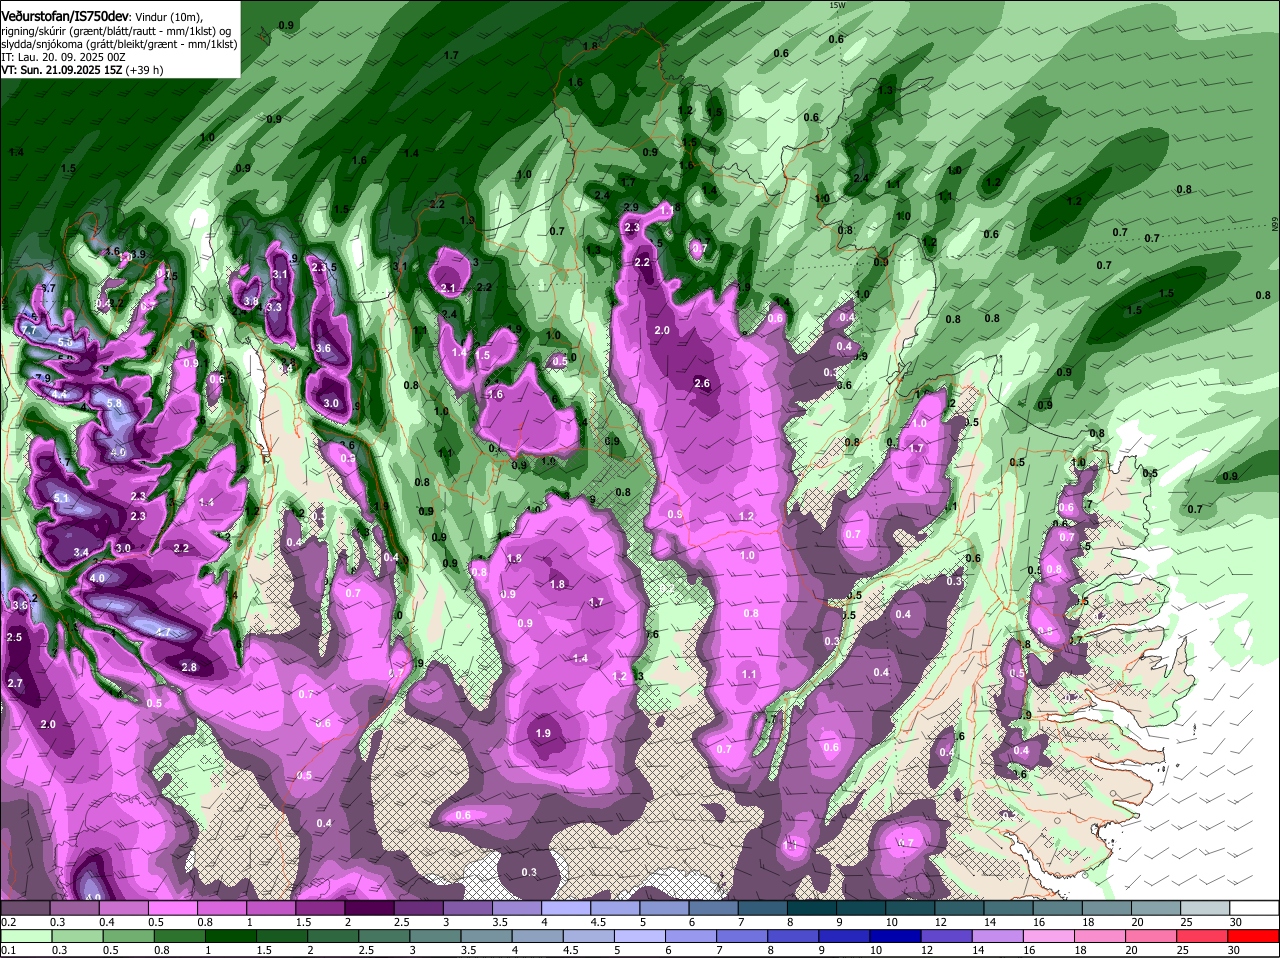Click the 5.1 precipitation value on map

click(61, 498)
